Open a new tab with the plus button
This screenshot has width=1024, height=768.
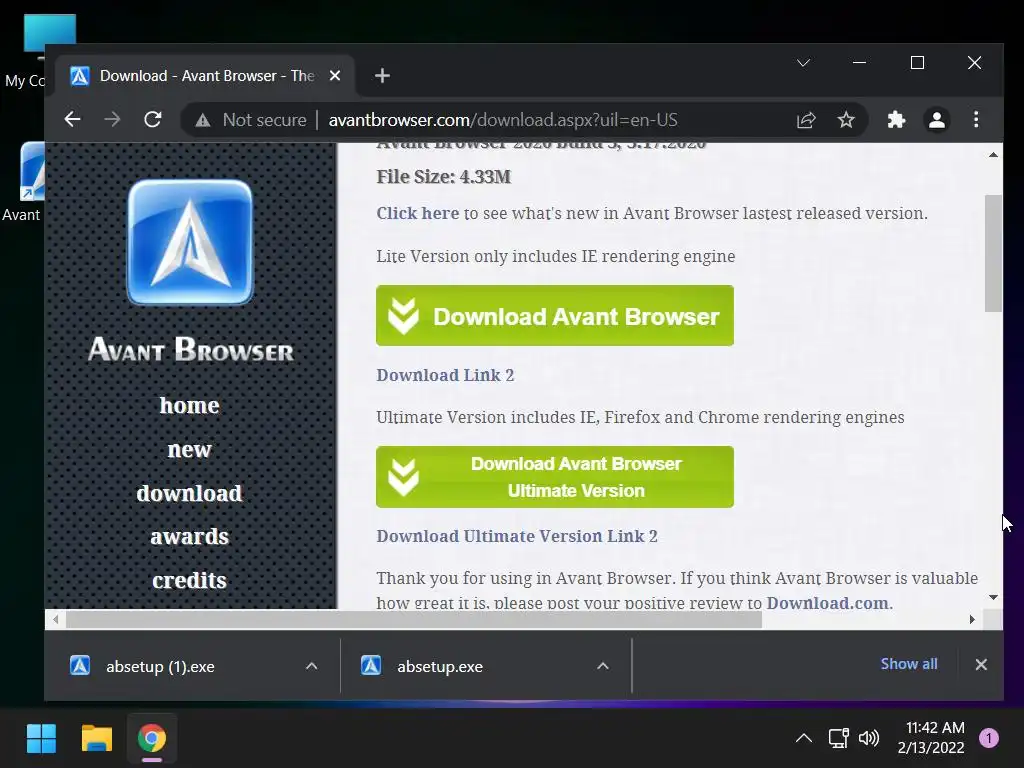(x=383, y=76)
